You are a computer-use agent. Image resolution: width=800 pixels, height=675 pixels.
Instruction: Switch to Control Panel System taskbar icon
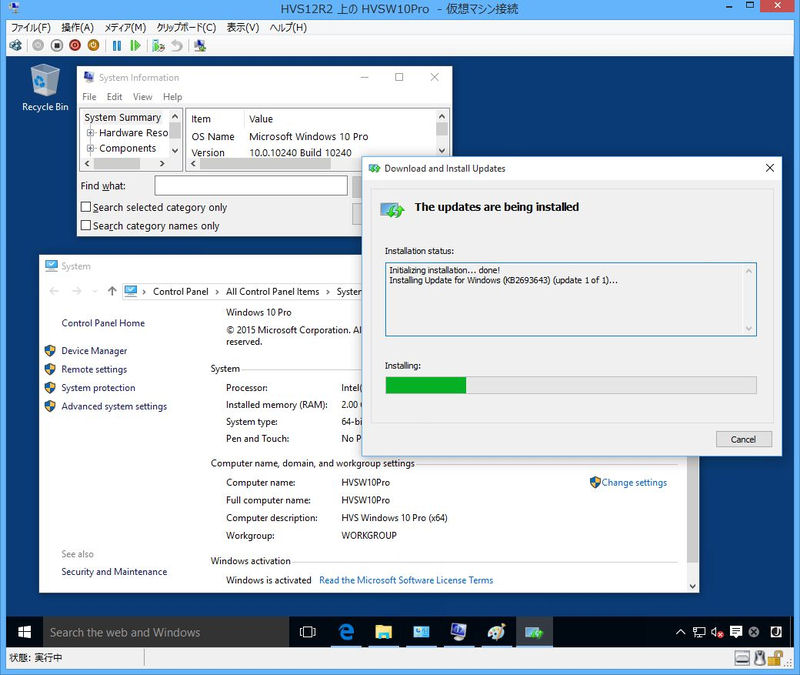click(x=421, y=632)
